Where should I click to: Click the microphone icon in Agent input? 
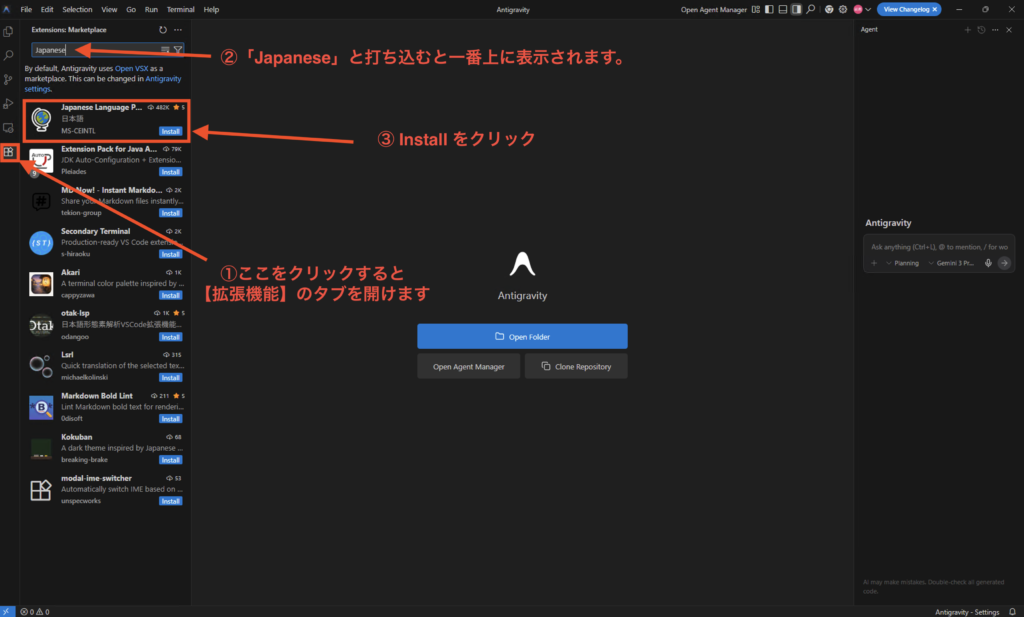988,263
